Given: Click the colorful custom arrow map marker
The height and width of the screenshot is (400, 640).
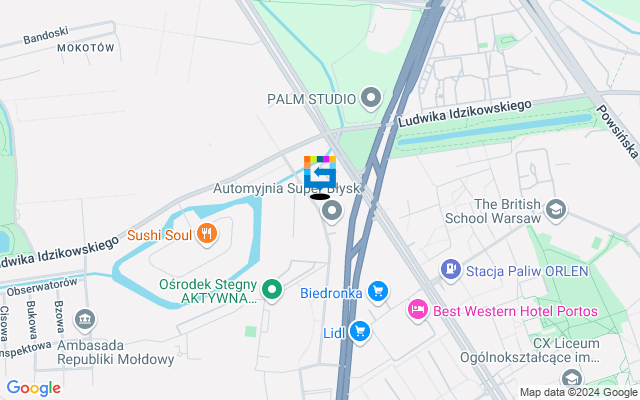Looking at the screenshot, I should (320, 172).
